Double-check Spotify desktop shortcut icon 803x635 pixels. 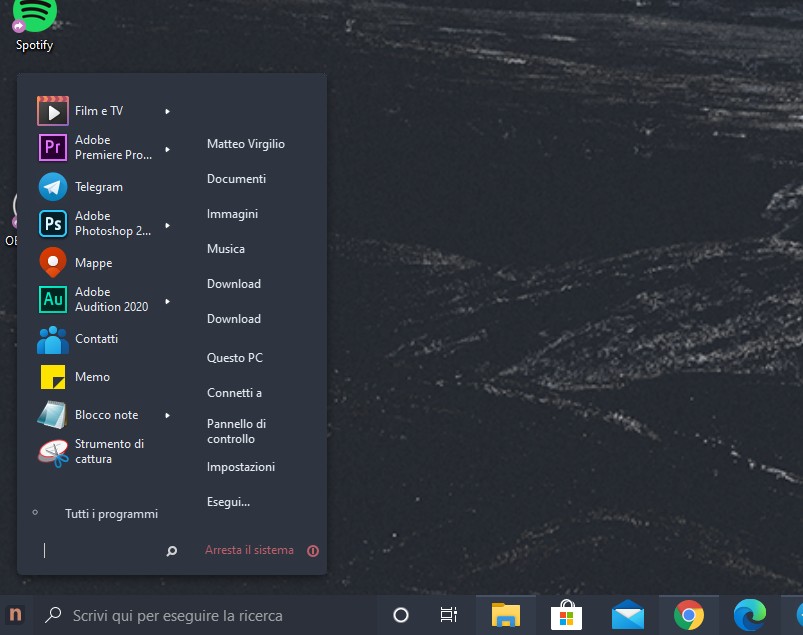pyautogui.click(x=34, y=17)
